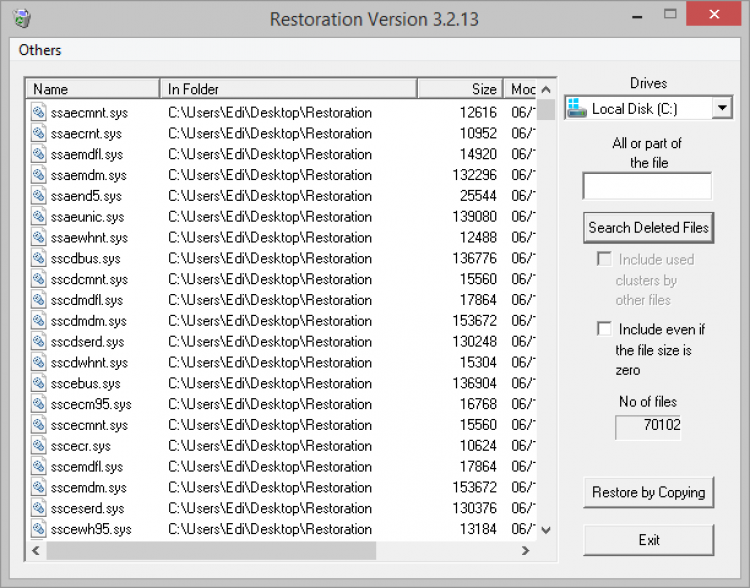Click size value 139080
This screenshot has height=588, width=750.
pyautogui.click(x=474, y=216)
